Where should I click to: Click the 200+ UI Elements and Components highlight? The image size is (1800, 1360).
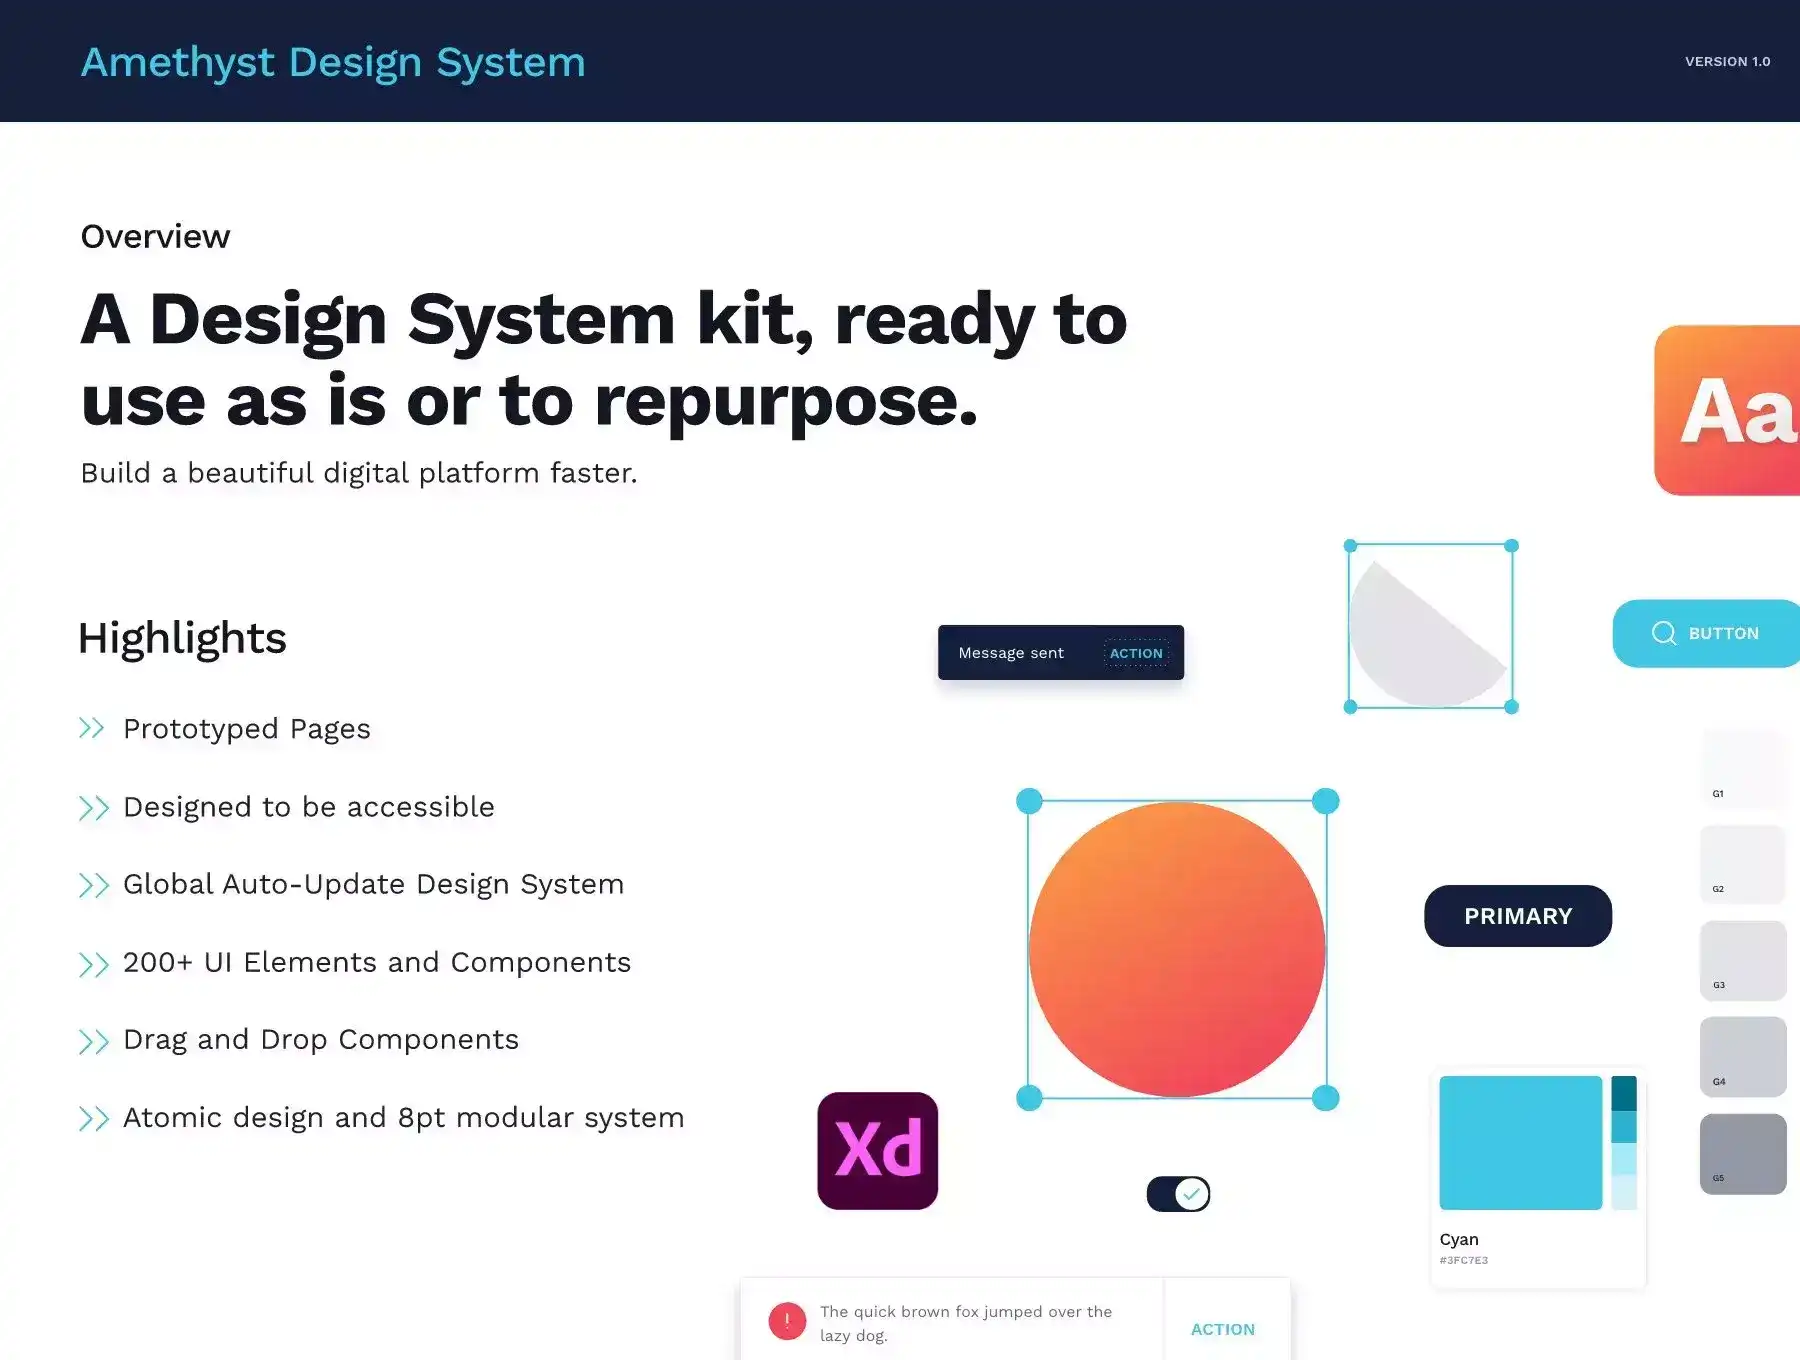click(x=377, y=962)
